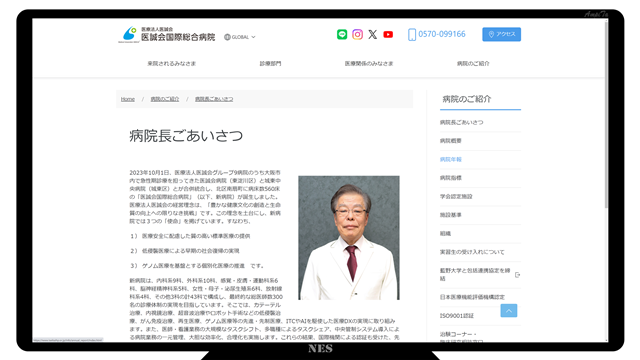640x360 pixels.
Task: Open the 病院のご紹介 top navigation menu
Action: [x=473, y=64]
